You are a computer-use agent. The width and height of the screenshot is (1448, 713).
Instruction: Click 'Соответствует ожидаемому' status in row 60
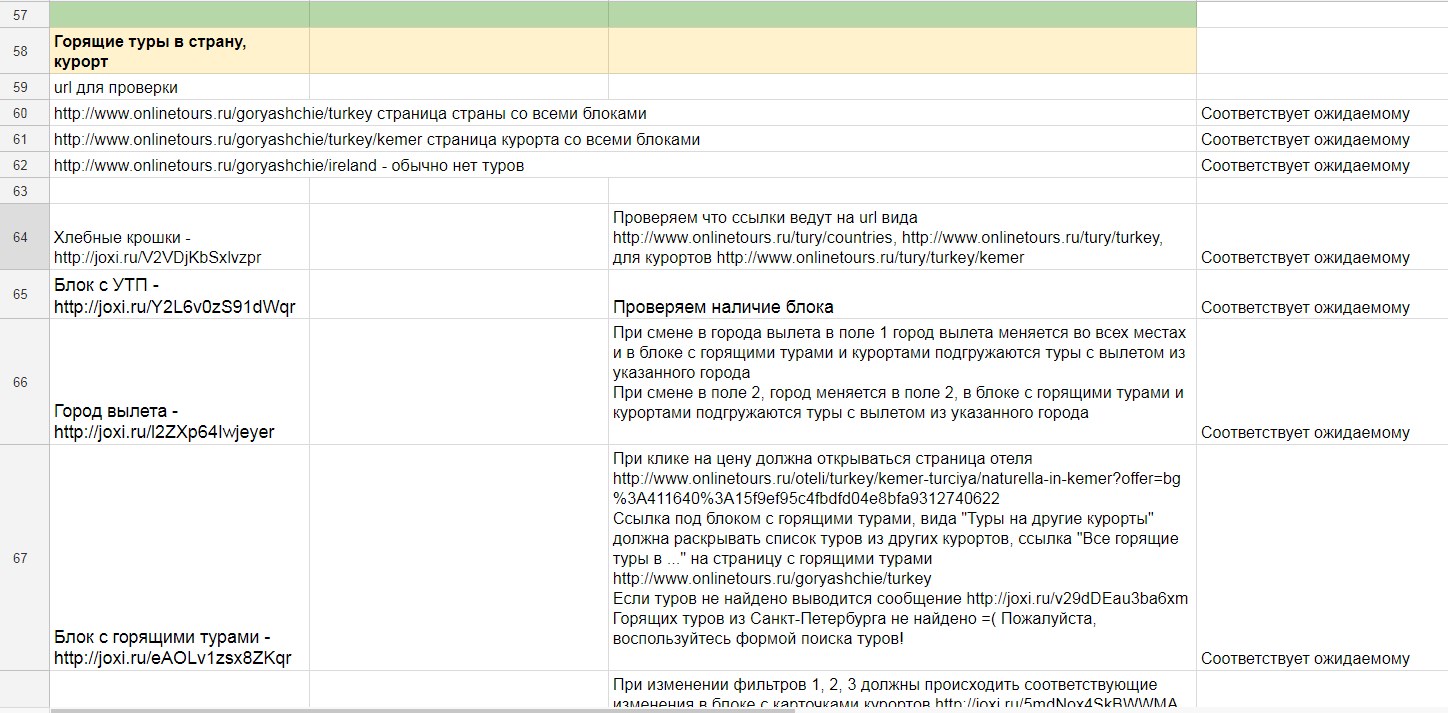(1322, 113)
